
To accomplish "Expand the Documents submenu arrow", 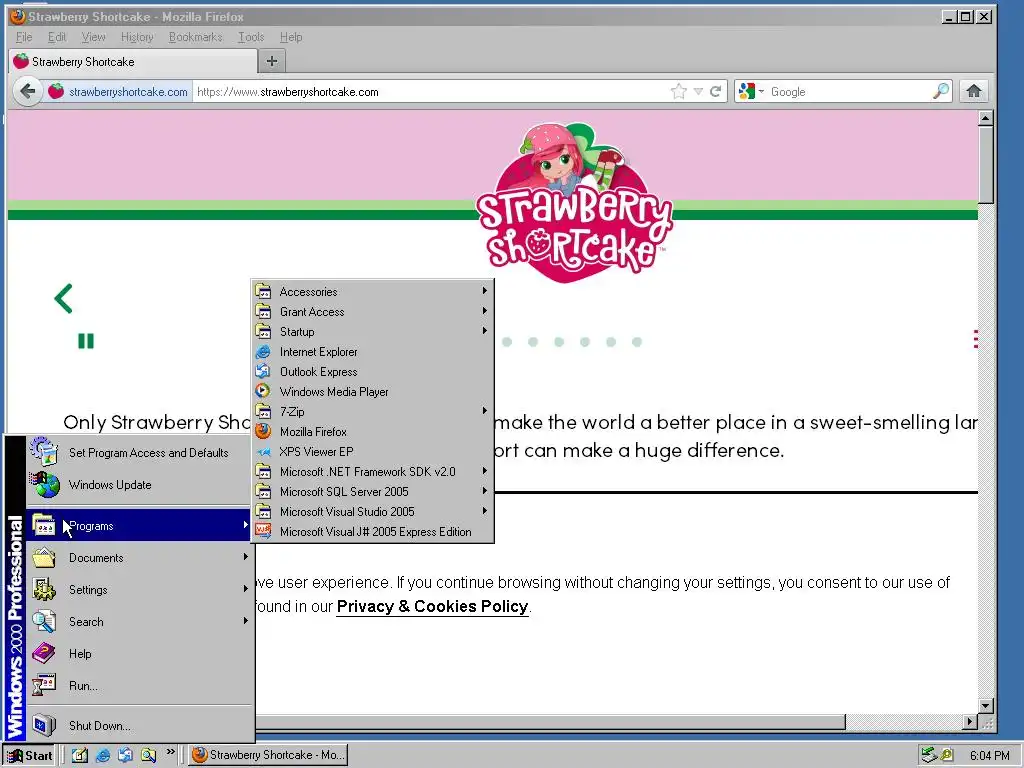I will 246,557.
